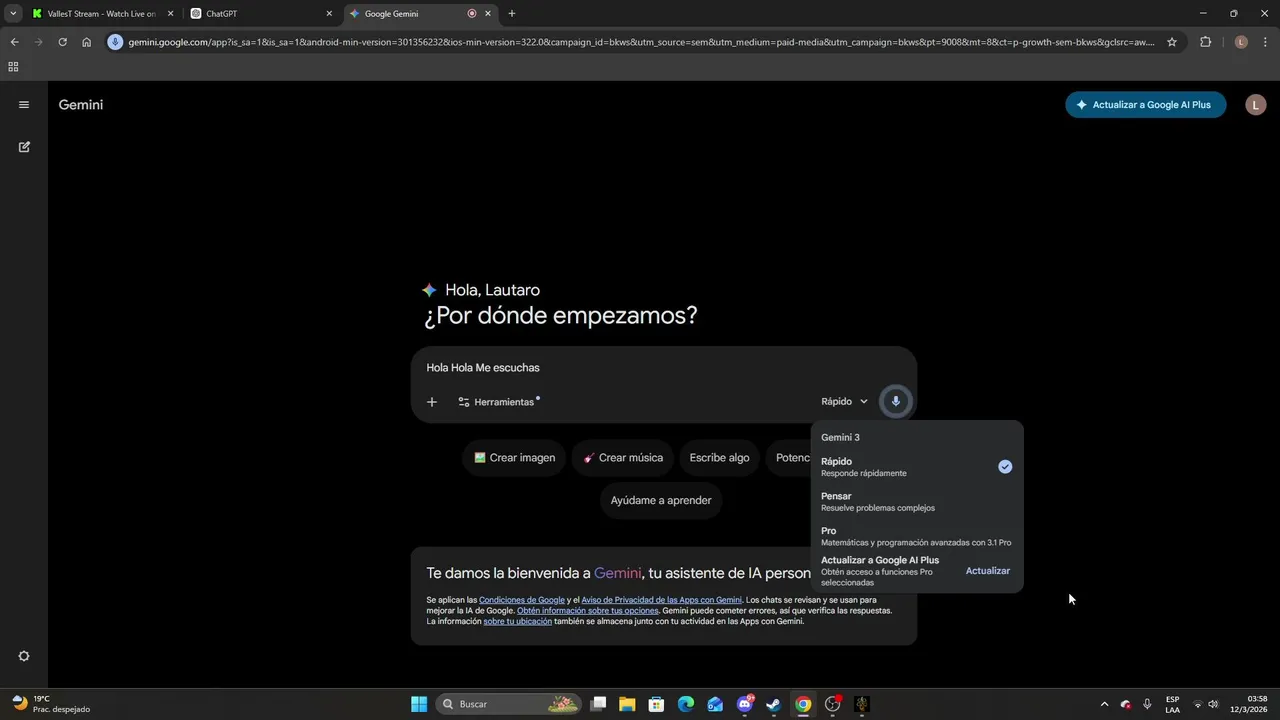Open Task View on the taskbar

point(598,704)
